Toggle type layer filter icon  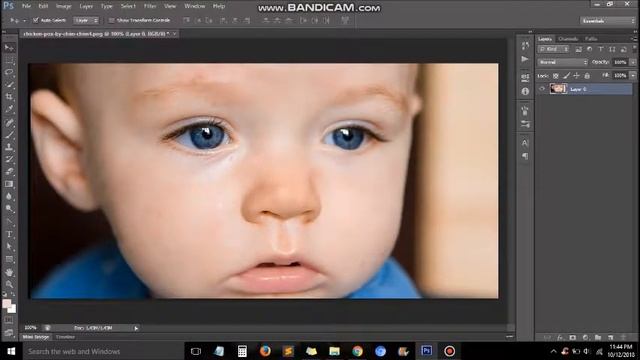(601, 49)
